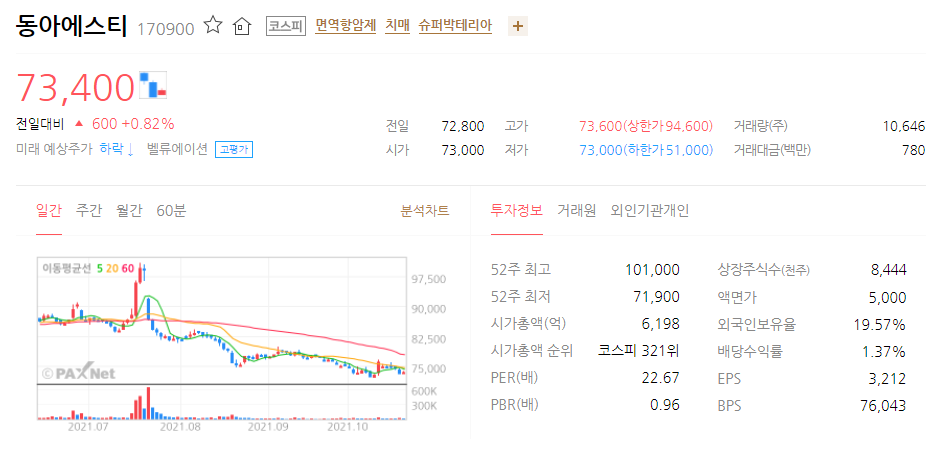Switch chart to 월간 tab
The image size is (935, 454).
129,211
